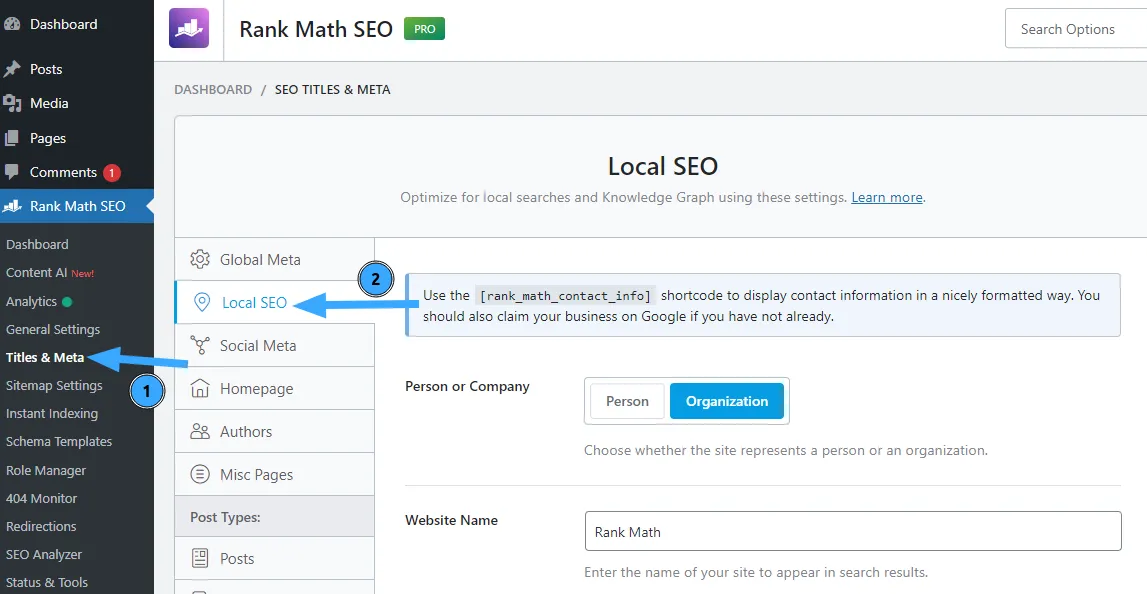Click the Local SEO page heading
This screenshot has height=594, width=1147.
point(663,166)
